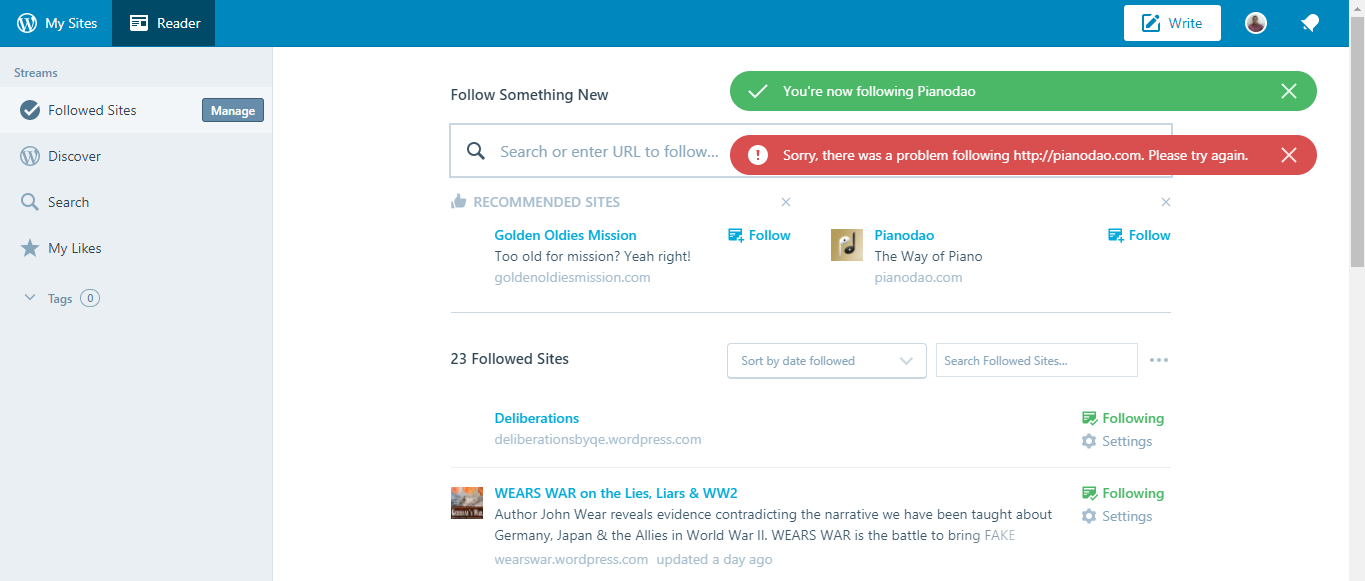Click the Manage button for Followed Sites

tap(233, 111)
